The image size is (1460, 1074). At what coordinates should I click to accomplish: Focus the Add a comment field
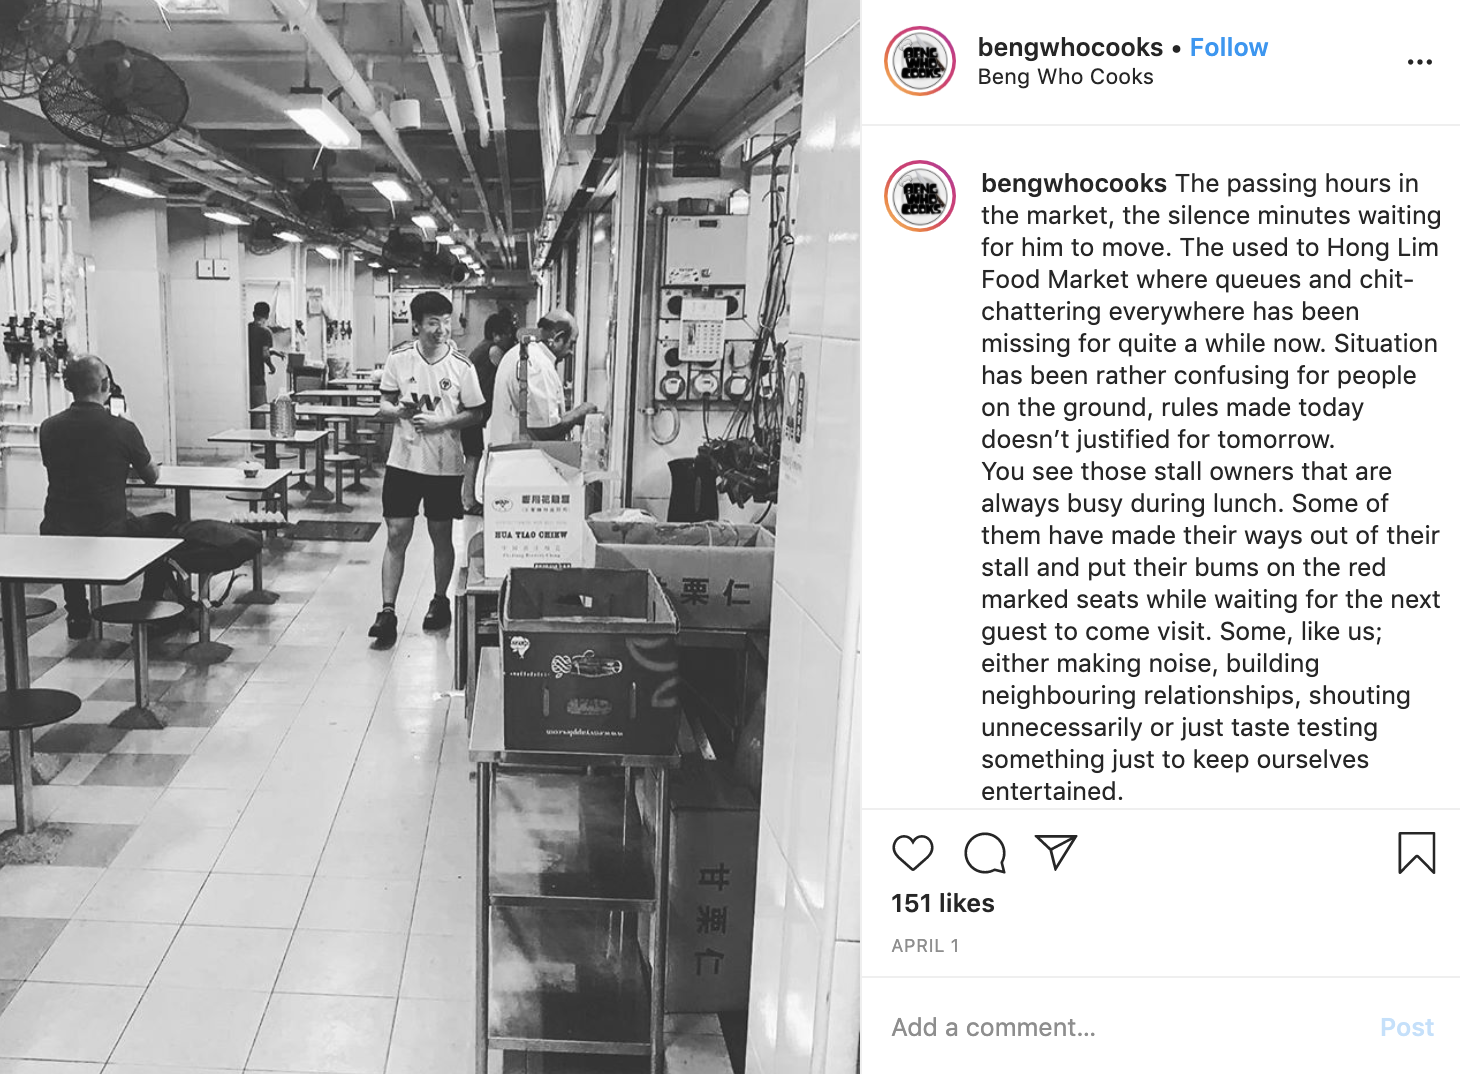click(1125, 1027)
